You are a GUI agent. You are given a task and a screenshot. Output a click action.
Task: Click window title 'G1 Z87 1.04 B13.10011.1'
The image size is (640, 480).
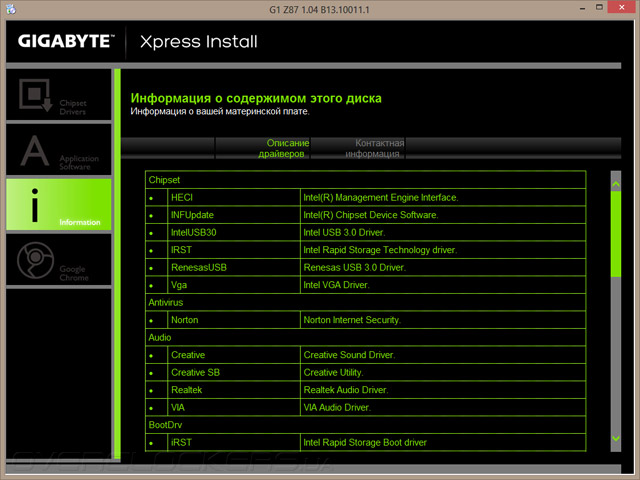pos(319,9)
